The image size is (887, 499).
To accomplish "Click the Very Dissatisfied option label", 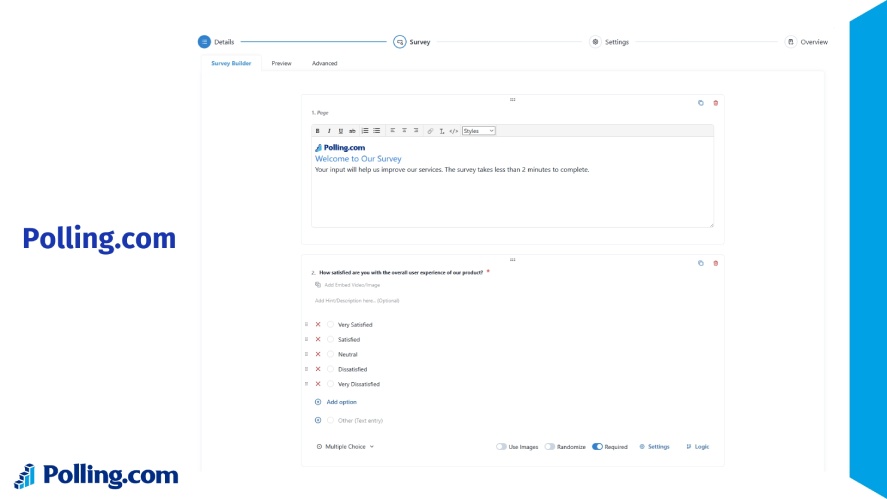I will 359,384.
